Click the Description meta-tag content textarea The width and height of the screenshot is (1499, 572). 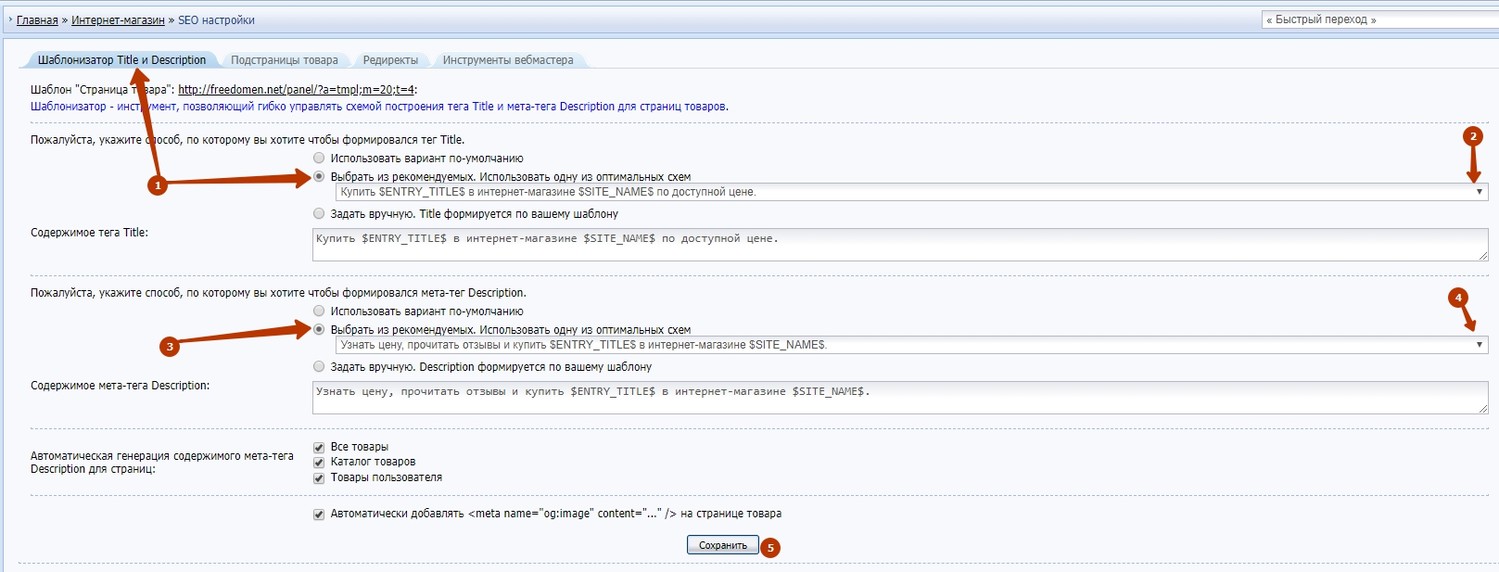pos(900,397)
